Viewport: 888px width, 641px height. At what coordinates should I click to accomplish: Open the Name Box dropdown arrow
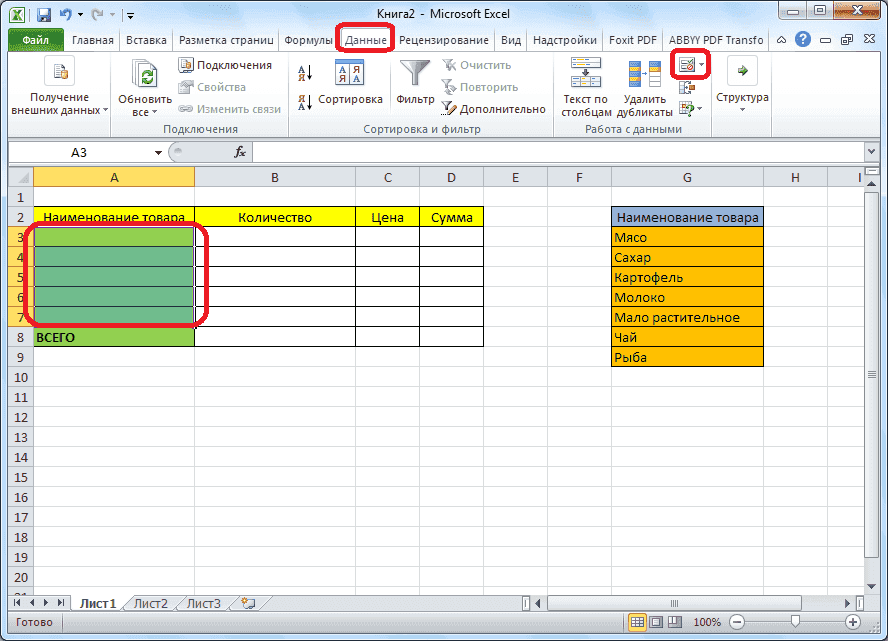(156, 152)
